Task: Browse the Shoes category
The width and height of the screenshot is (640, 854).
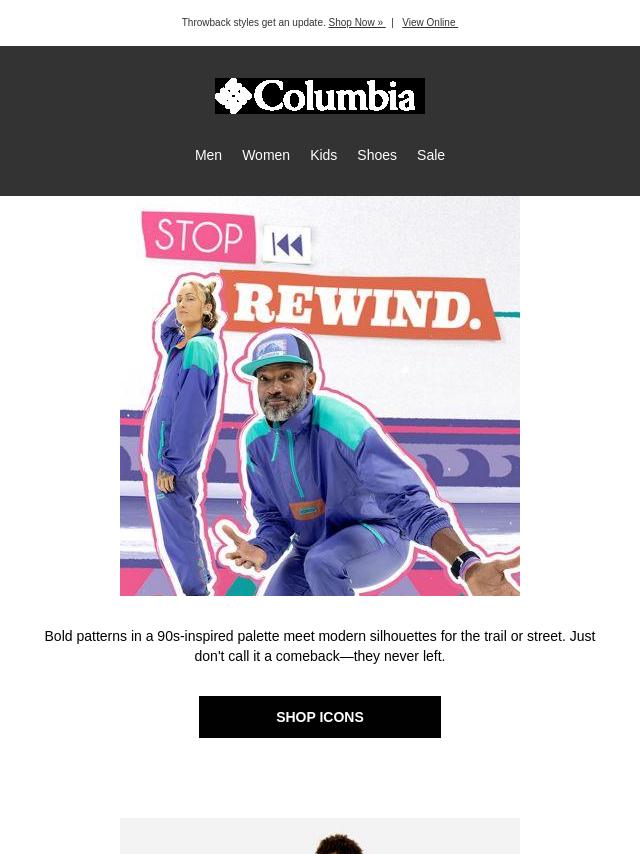Action: point(377,155)
